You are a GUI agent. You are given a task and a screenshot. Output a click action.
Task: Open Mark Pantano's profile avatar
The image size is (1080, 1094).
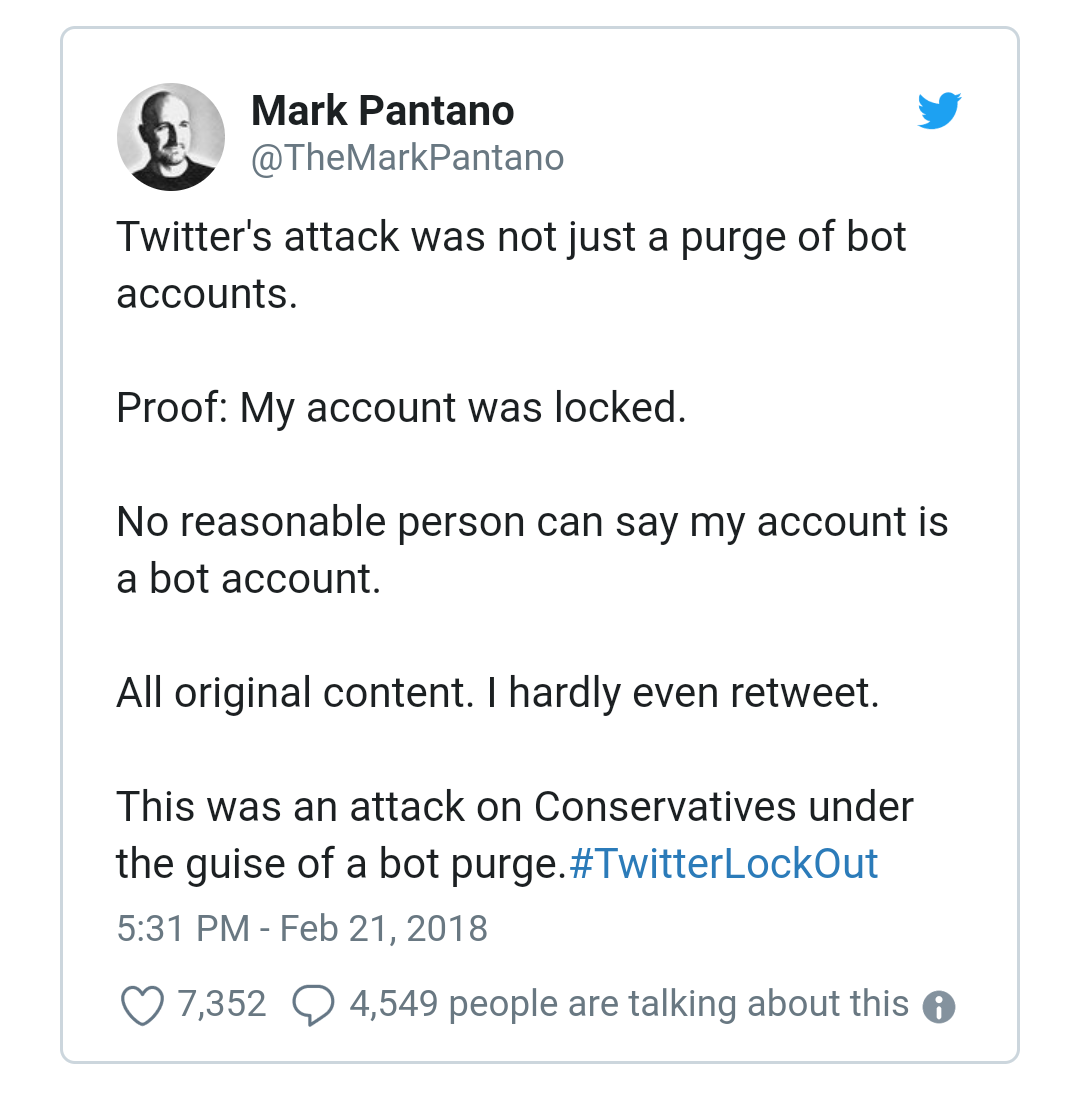coord(171,137)
